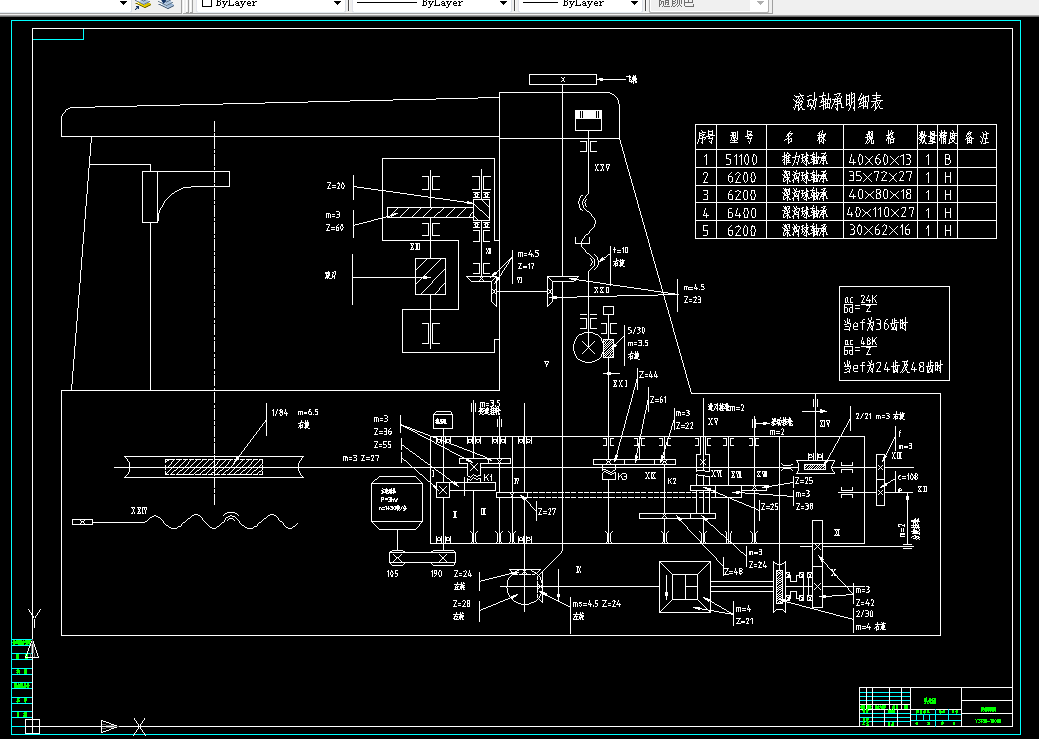Select the Z=23 gear label

692,300
